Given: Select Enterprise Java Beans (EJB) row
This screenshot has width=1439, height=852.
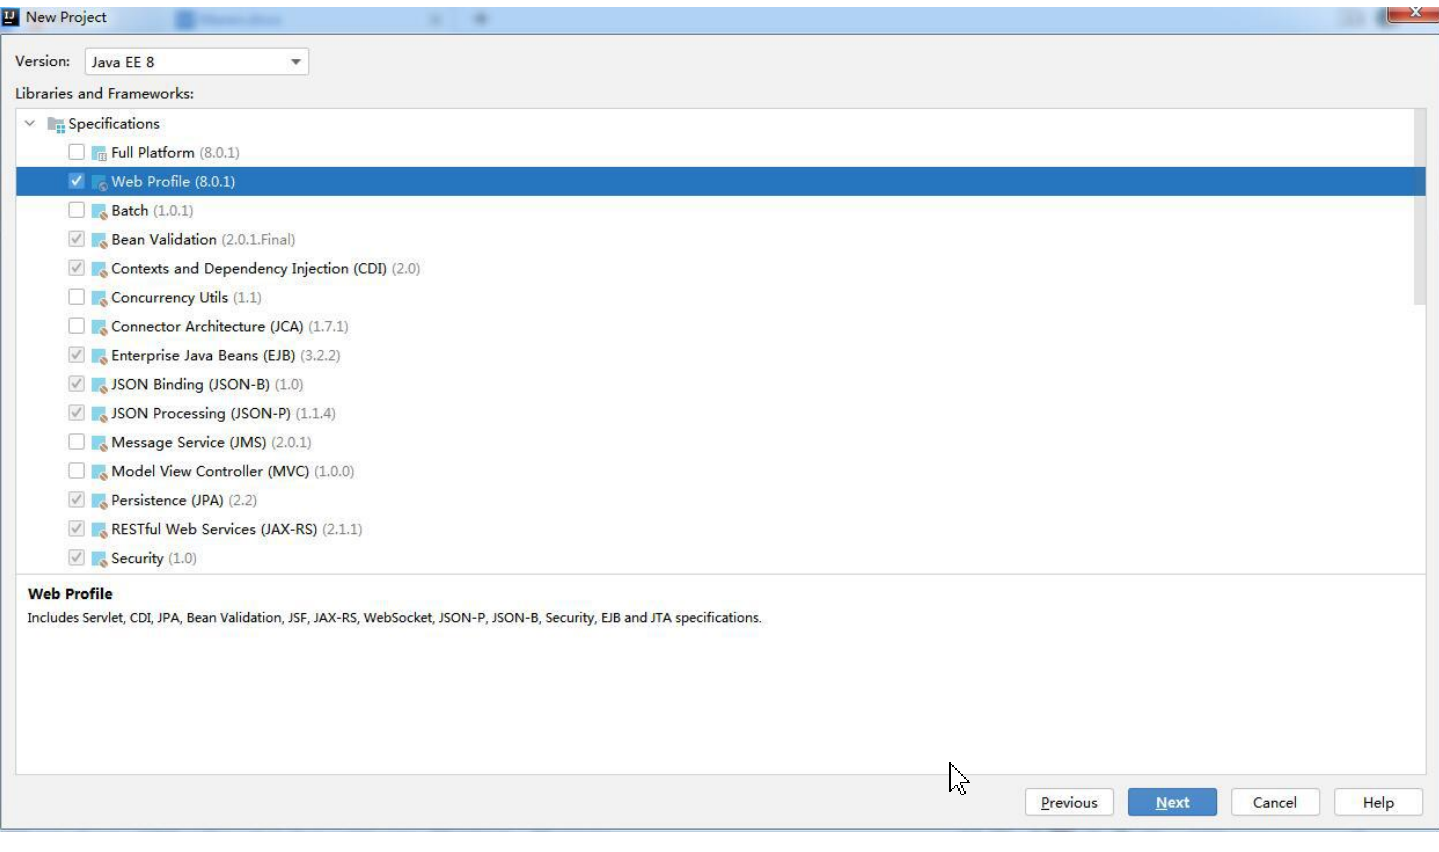Looking at the screenshot, I should point(714,356).
